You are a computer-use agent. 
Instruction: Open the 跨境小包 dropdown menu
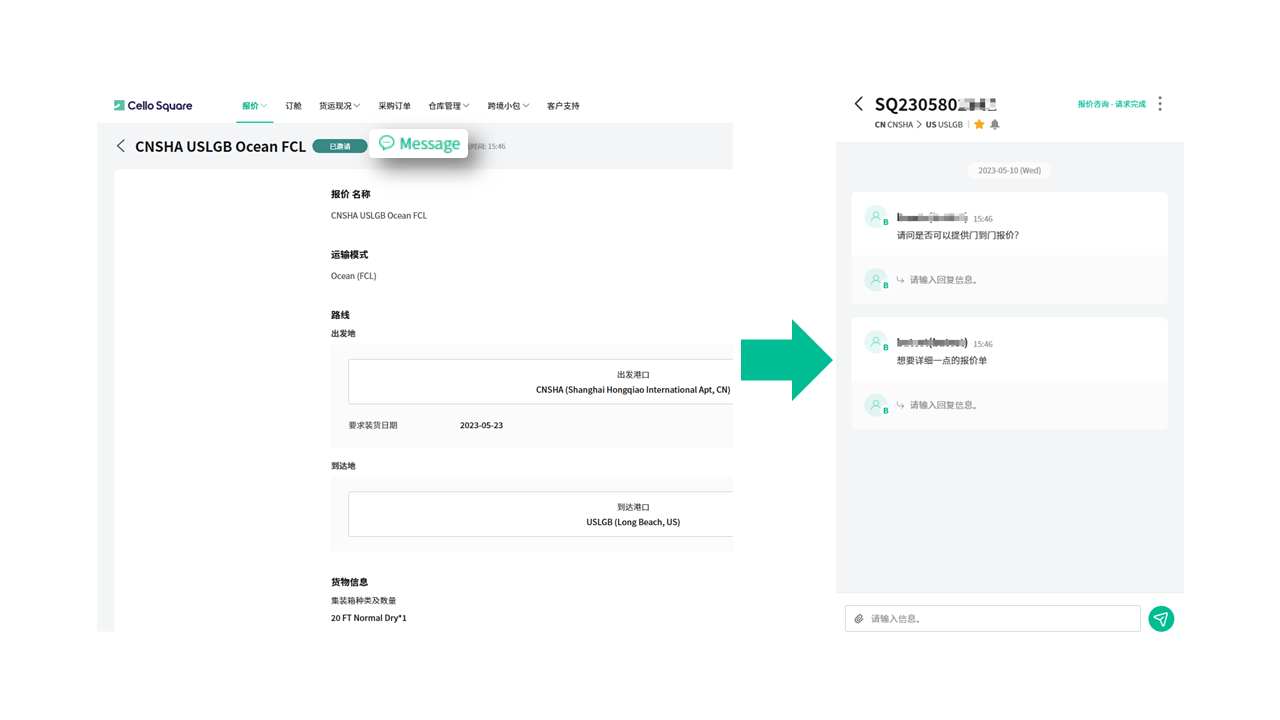(x=508, y=106)
